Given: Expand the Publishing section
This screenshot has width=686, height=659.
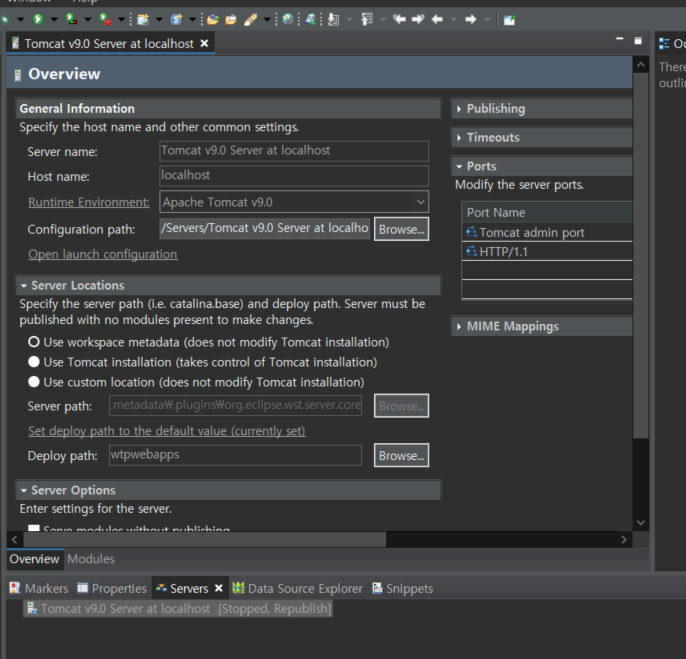Looking at the screenshot, I should (x=458, y=109).
